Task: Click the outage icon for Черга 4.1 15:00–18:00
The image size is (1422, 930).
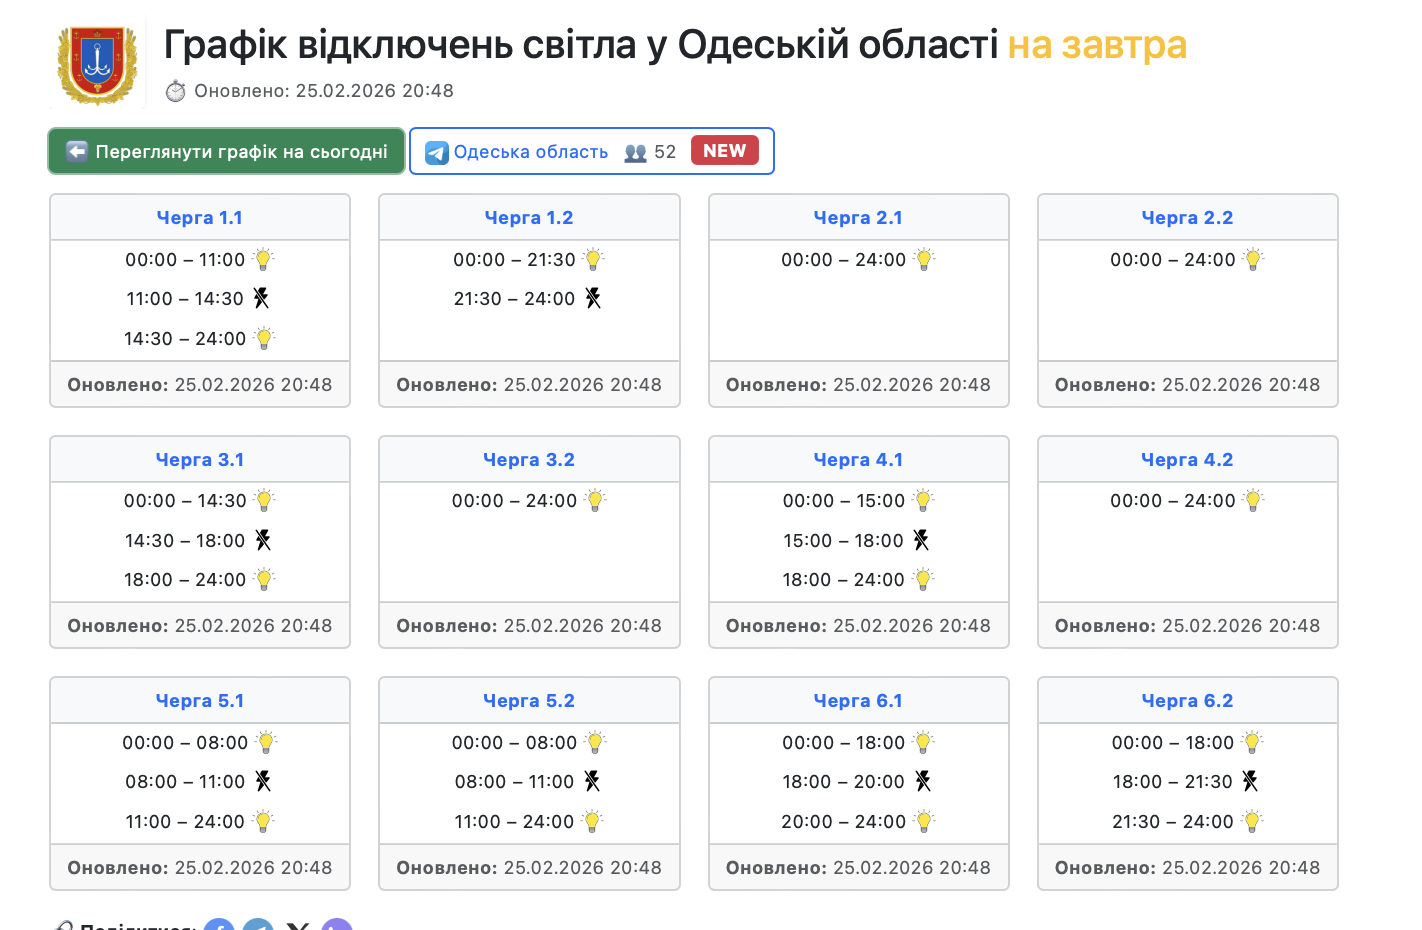Action: pyautogui.click(x=921, y=540)
